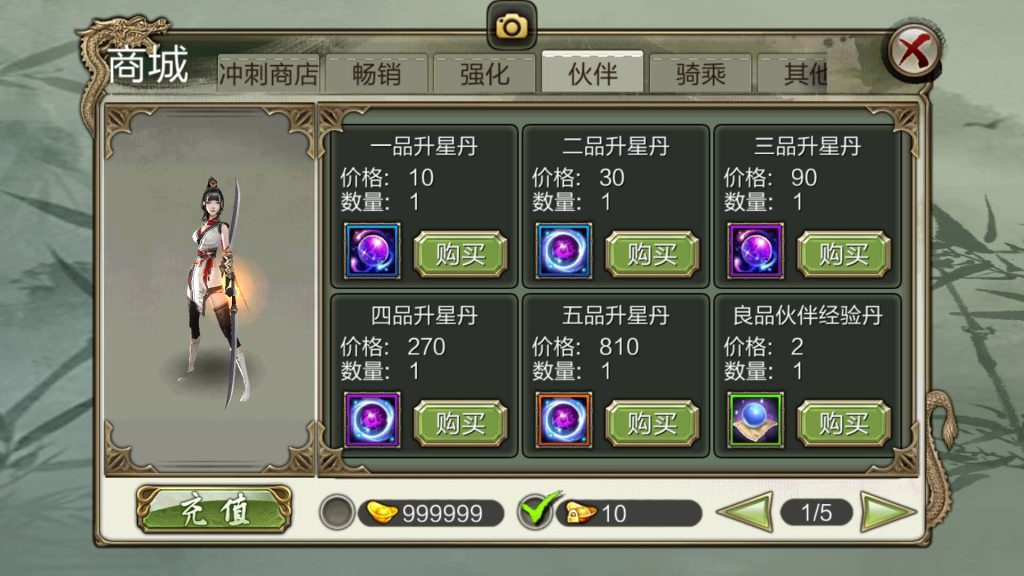Screen dimensions: 1024x576
Task: Open the 冲刺商店 tab
Action: (268, 74)
